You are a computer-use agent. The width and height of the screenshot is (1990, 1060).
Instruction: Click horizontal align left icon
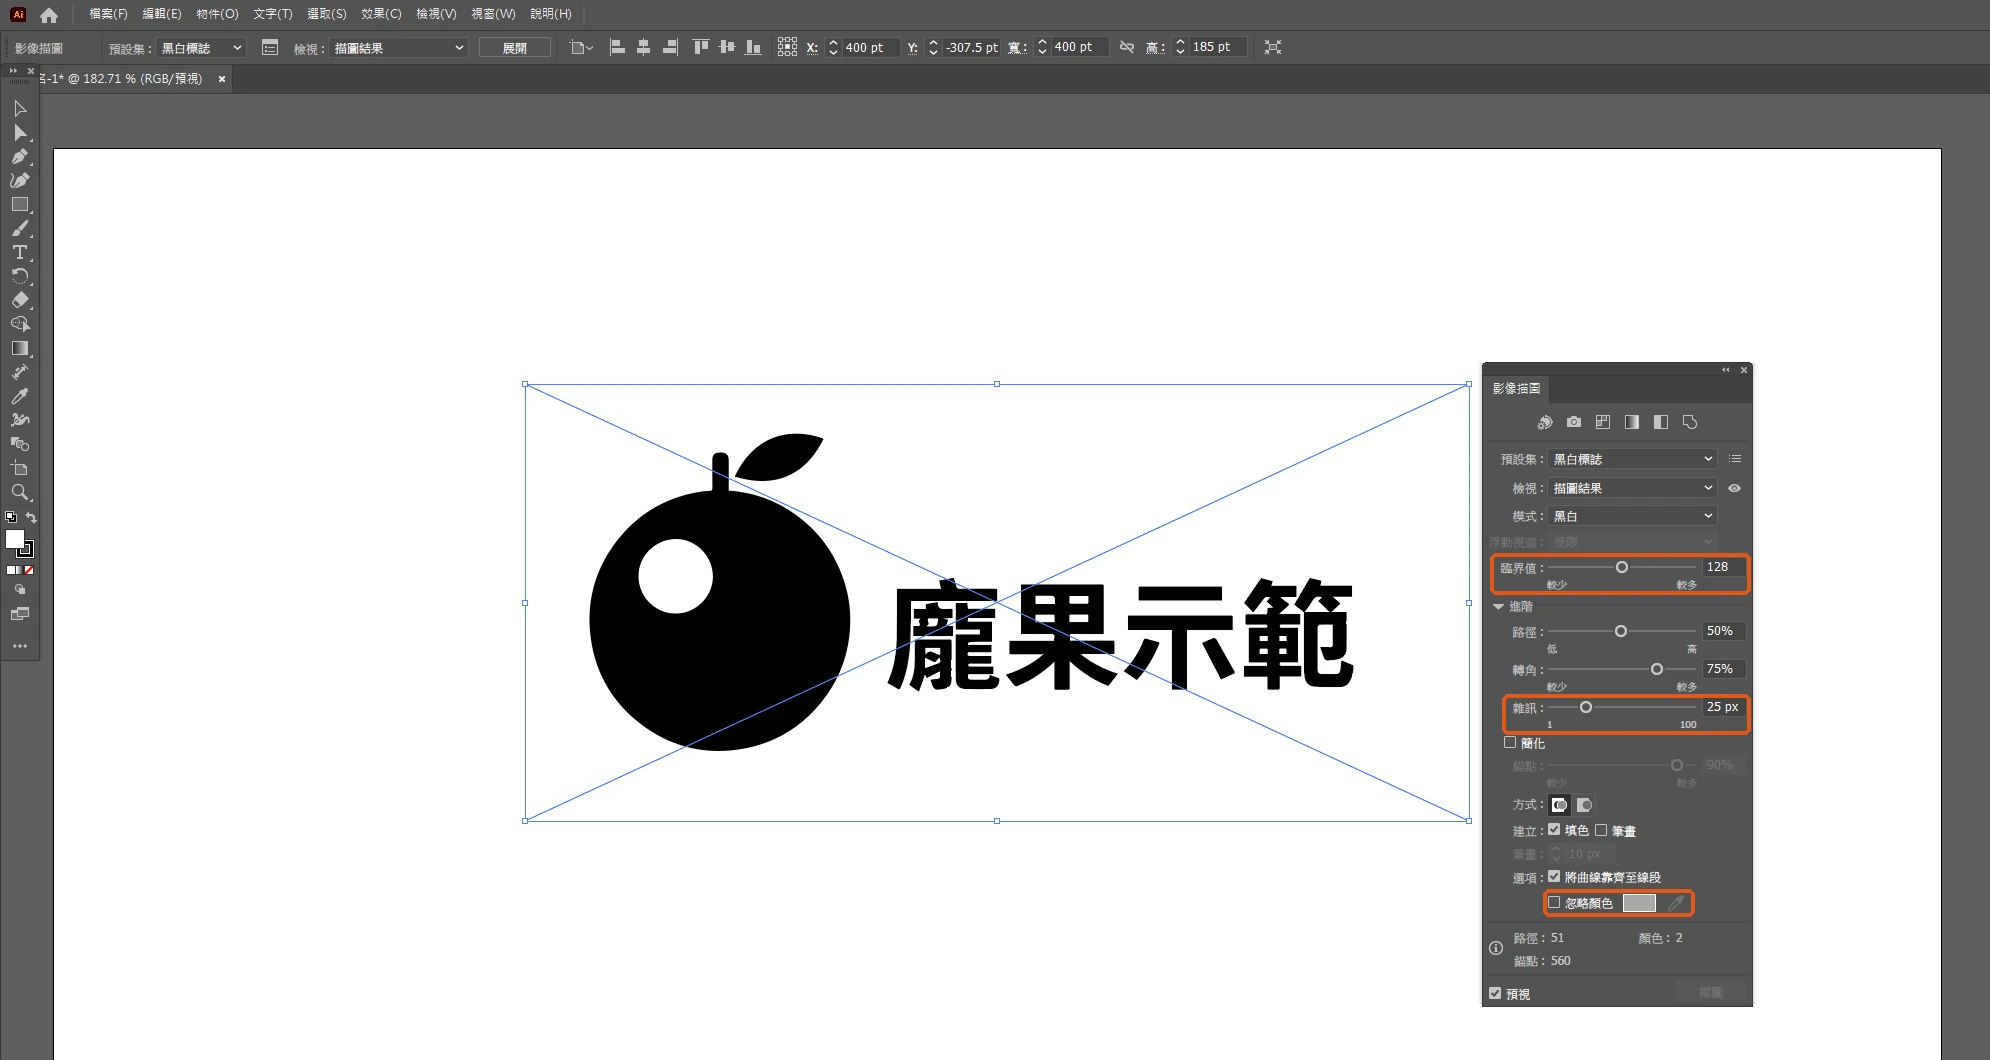tap(617, 47)
